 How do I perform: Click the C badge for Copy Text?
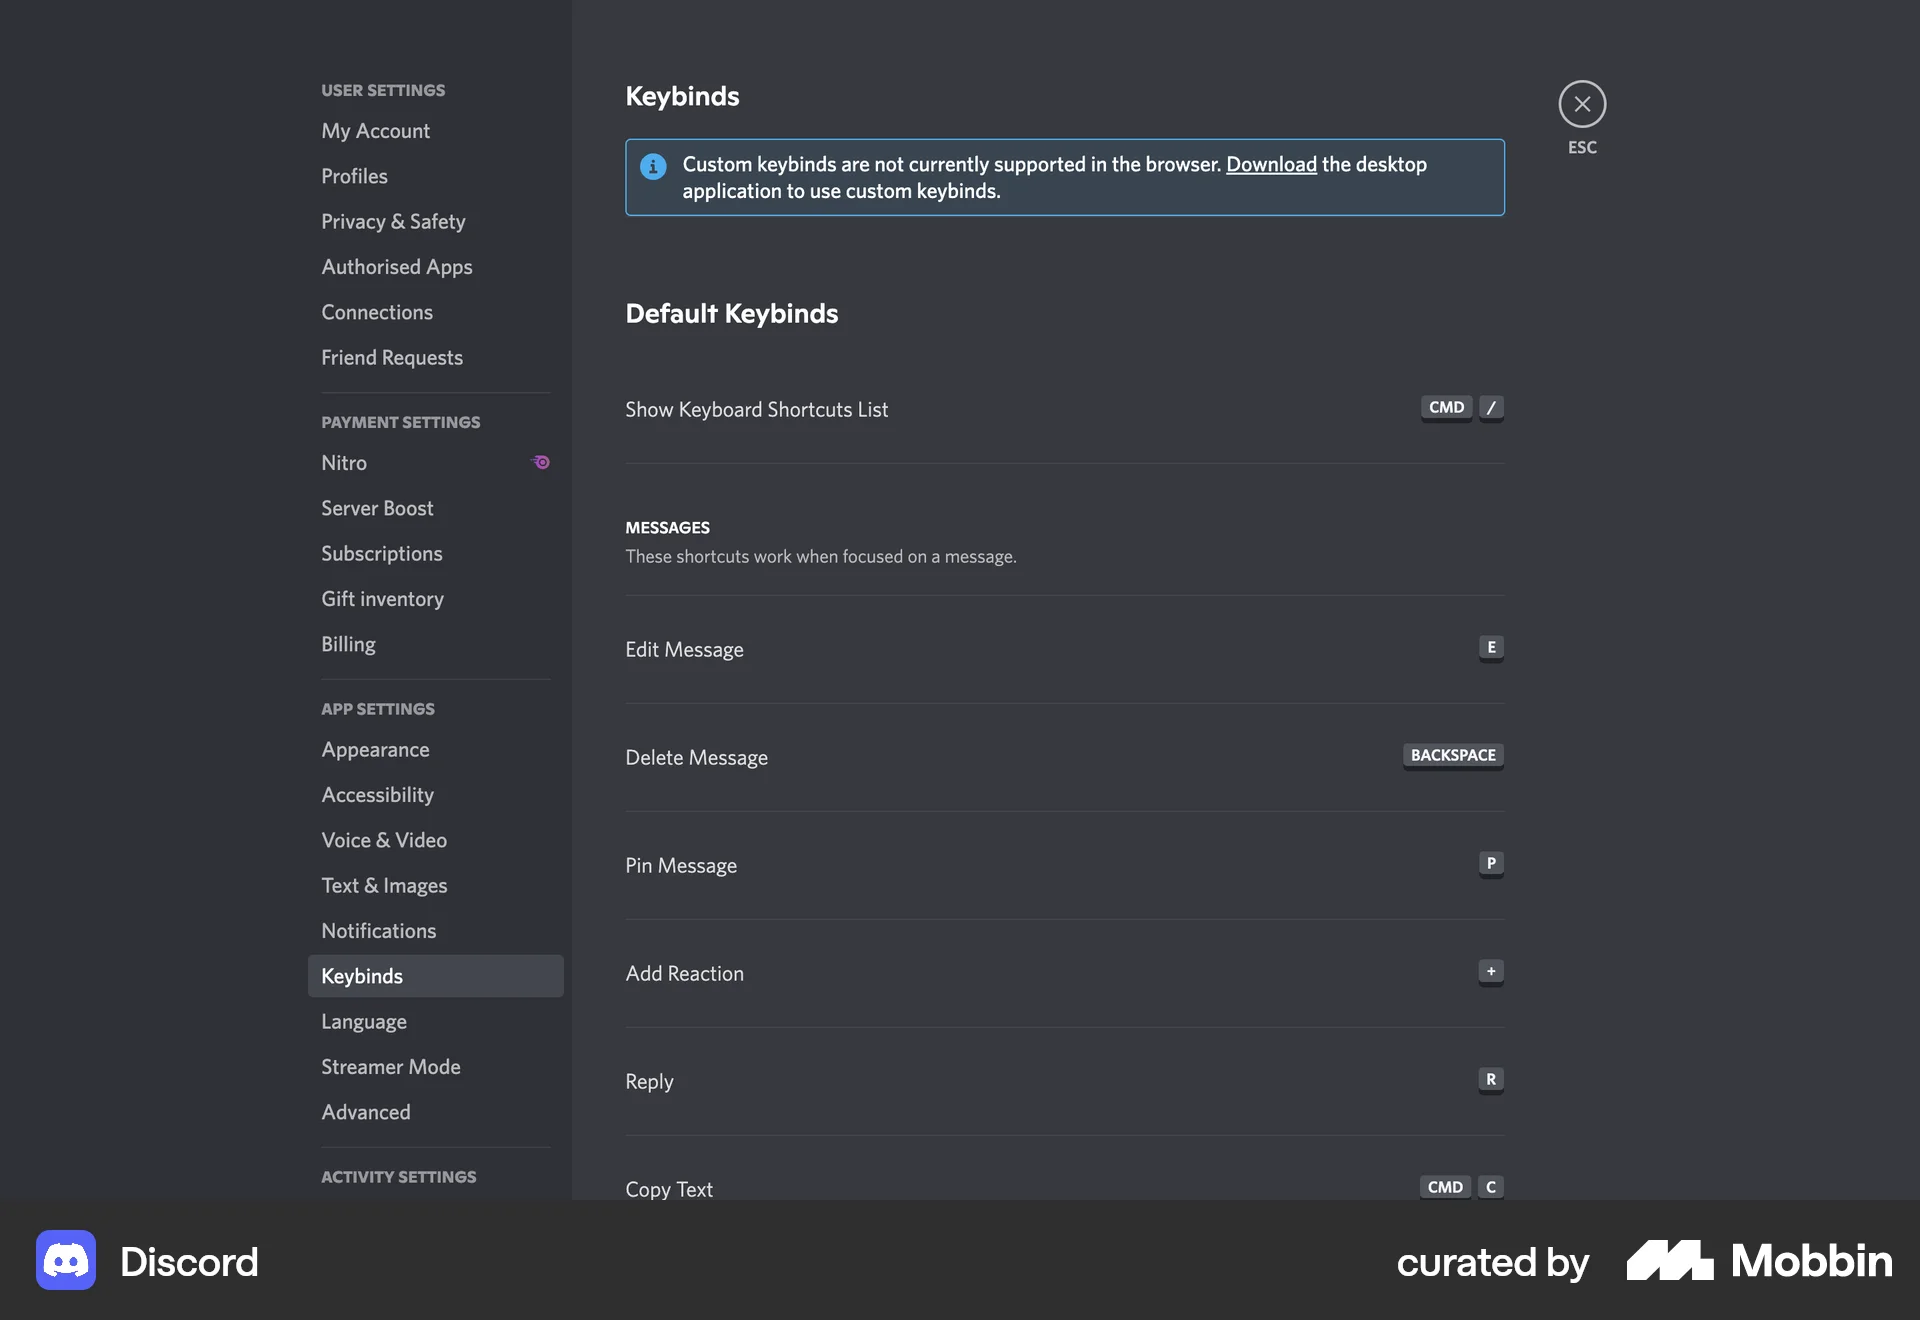(1490, 1187)
